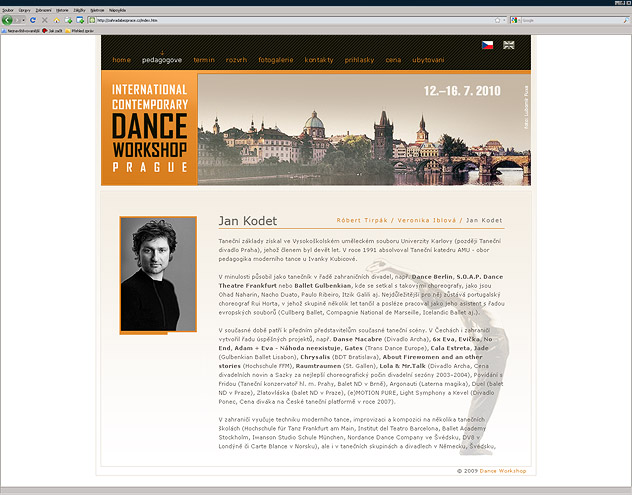632x495 pixels.
Task: Open the ubytovani nav link
Action: (428, 60)
